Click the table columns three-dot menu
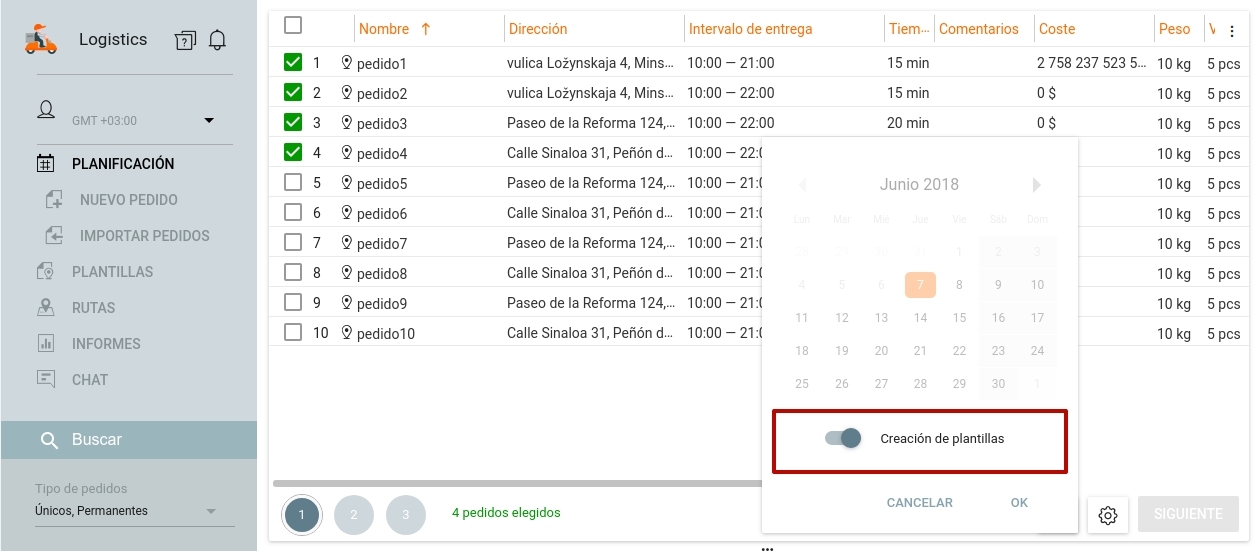The height and width of the screenshot is (551, 1259). pos(1232,29)
